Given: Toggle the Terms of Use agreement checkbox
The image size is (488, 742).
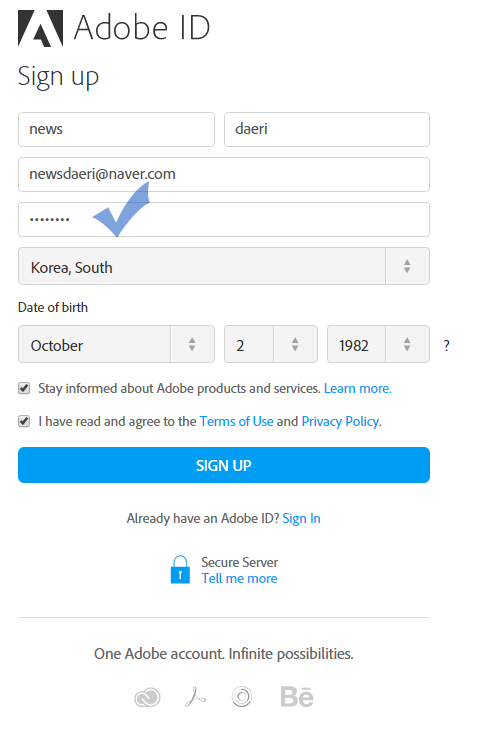Looking at the screenshot, I should [x=24, y=421].
